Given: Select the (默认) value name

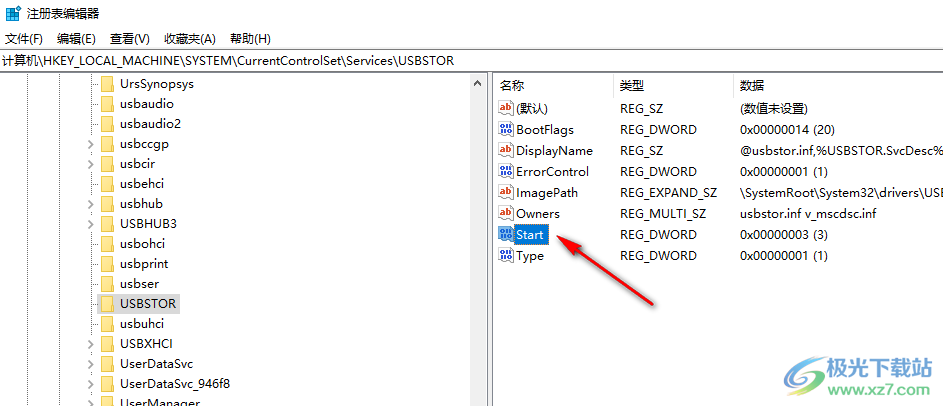Looking at the screenshot, I should (x=532, y=108).
